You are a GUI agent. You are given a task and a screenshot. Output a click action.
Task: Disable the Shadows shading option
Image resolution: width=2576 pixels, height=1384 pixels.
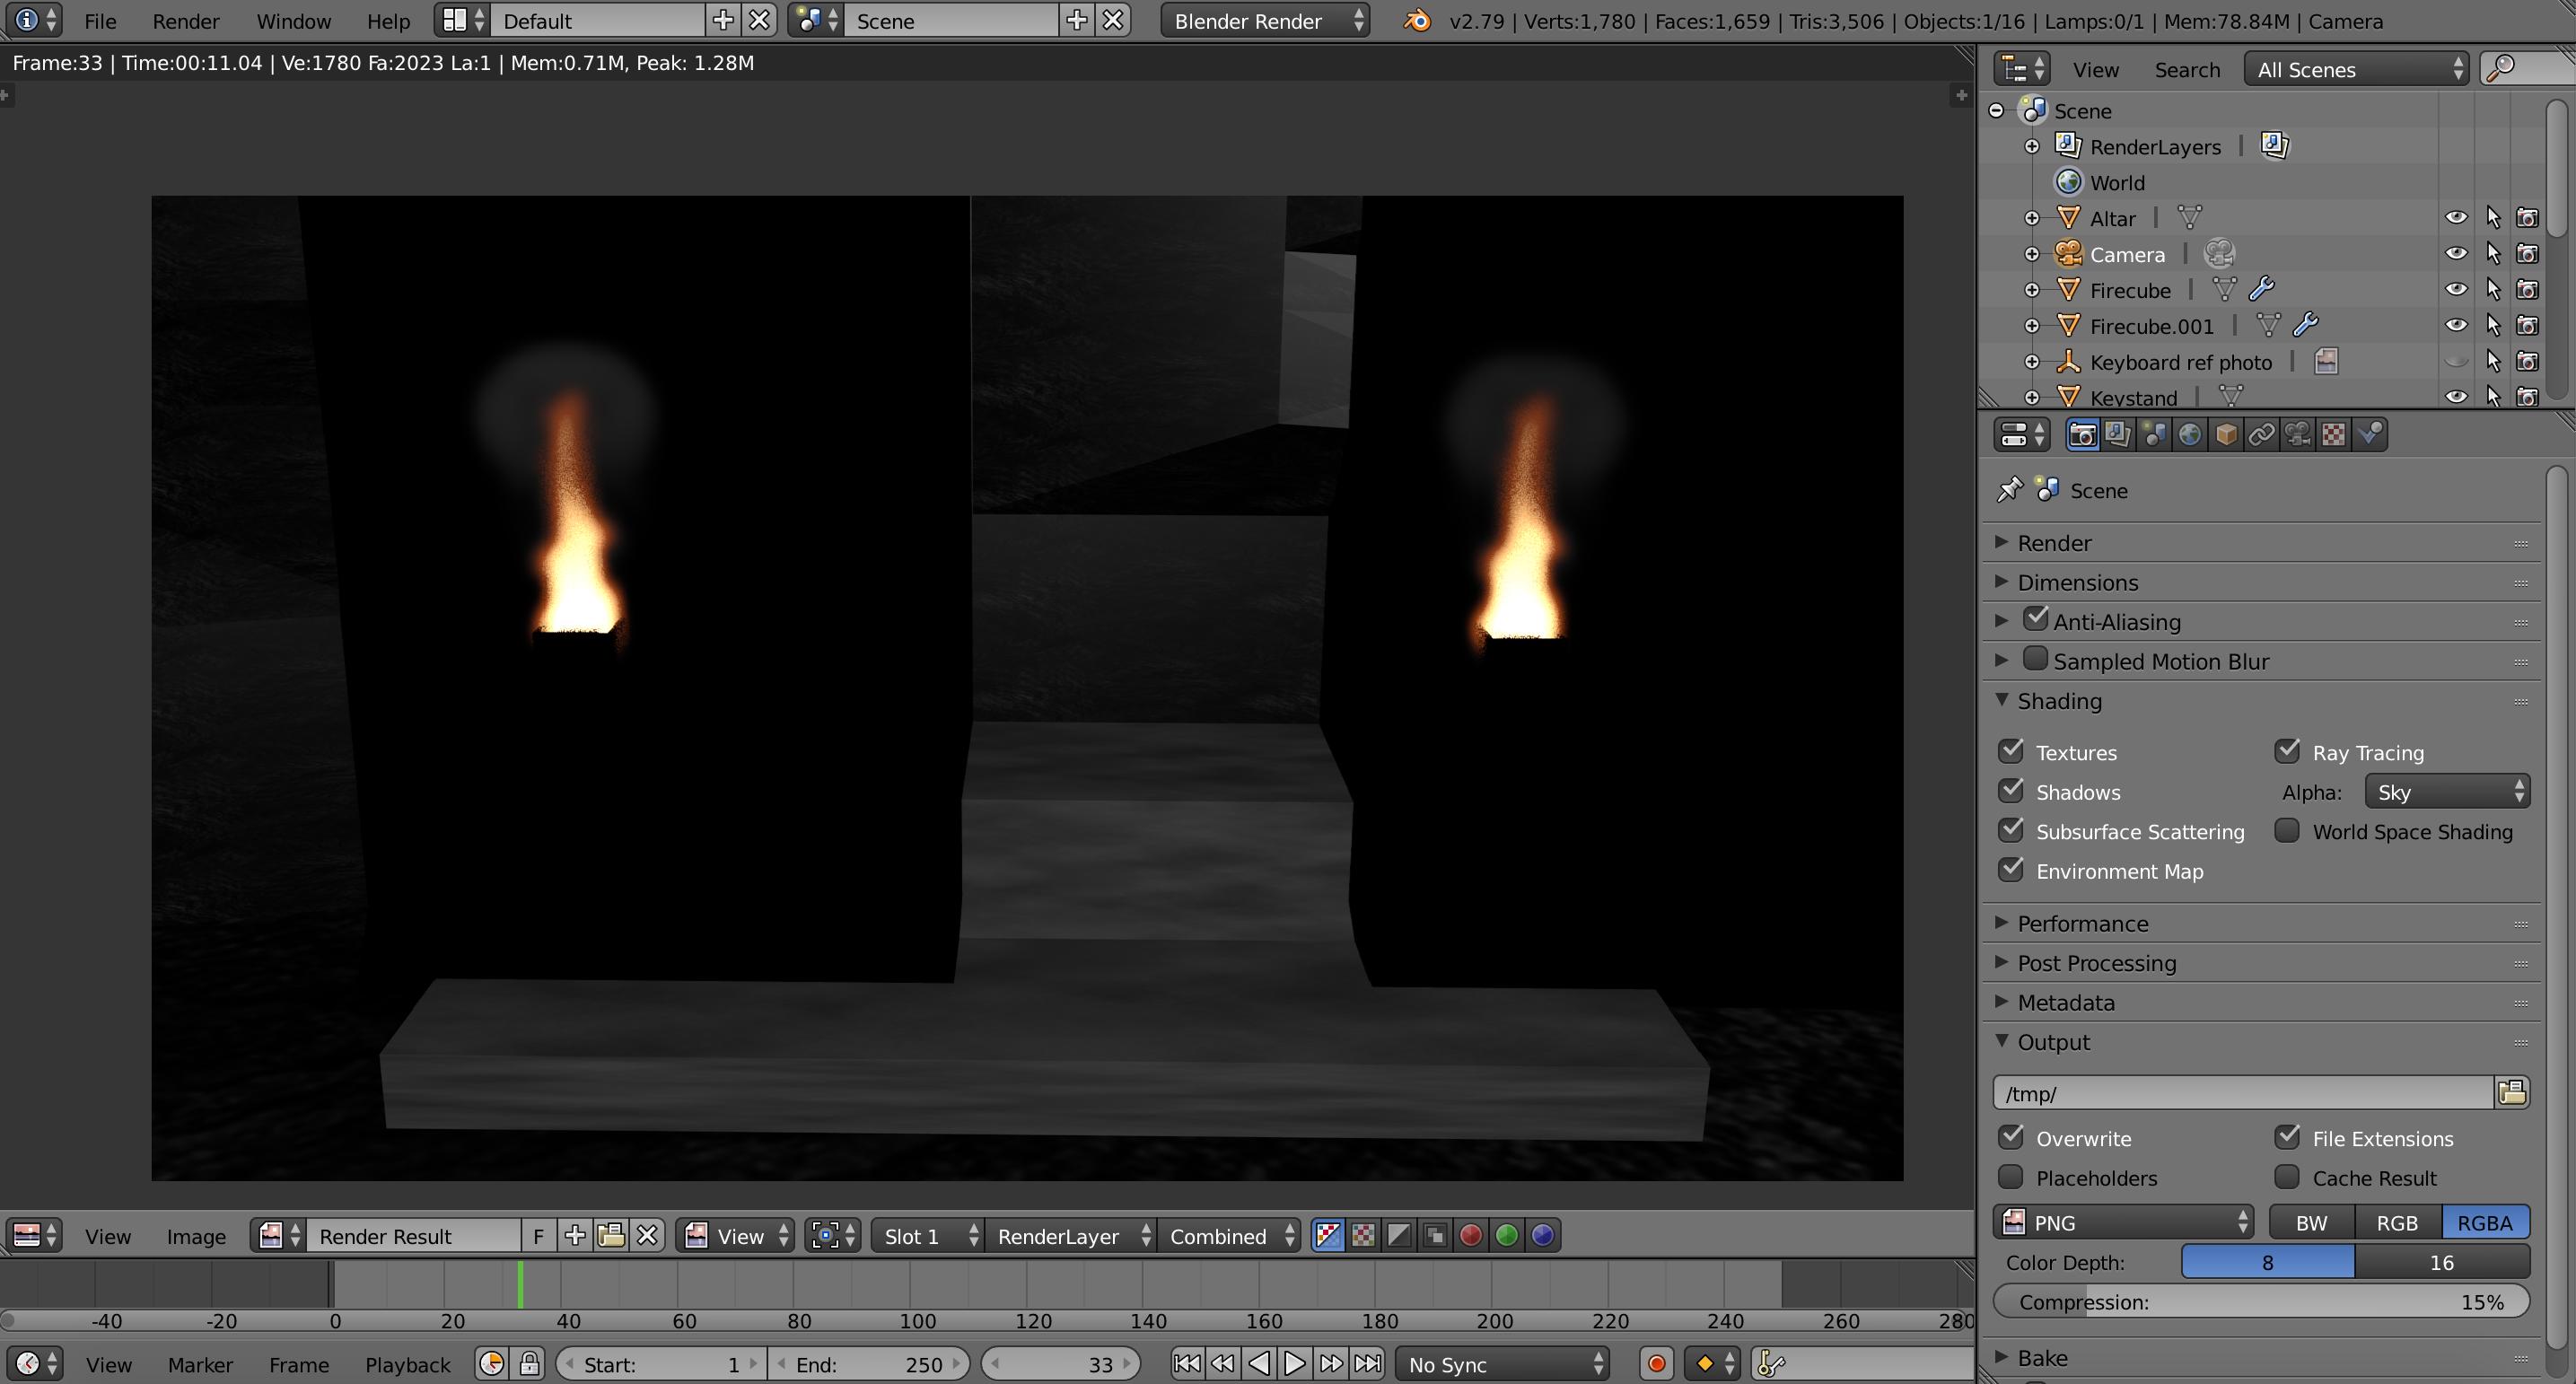pyautogui.click(x=2013, y=790)
